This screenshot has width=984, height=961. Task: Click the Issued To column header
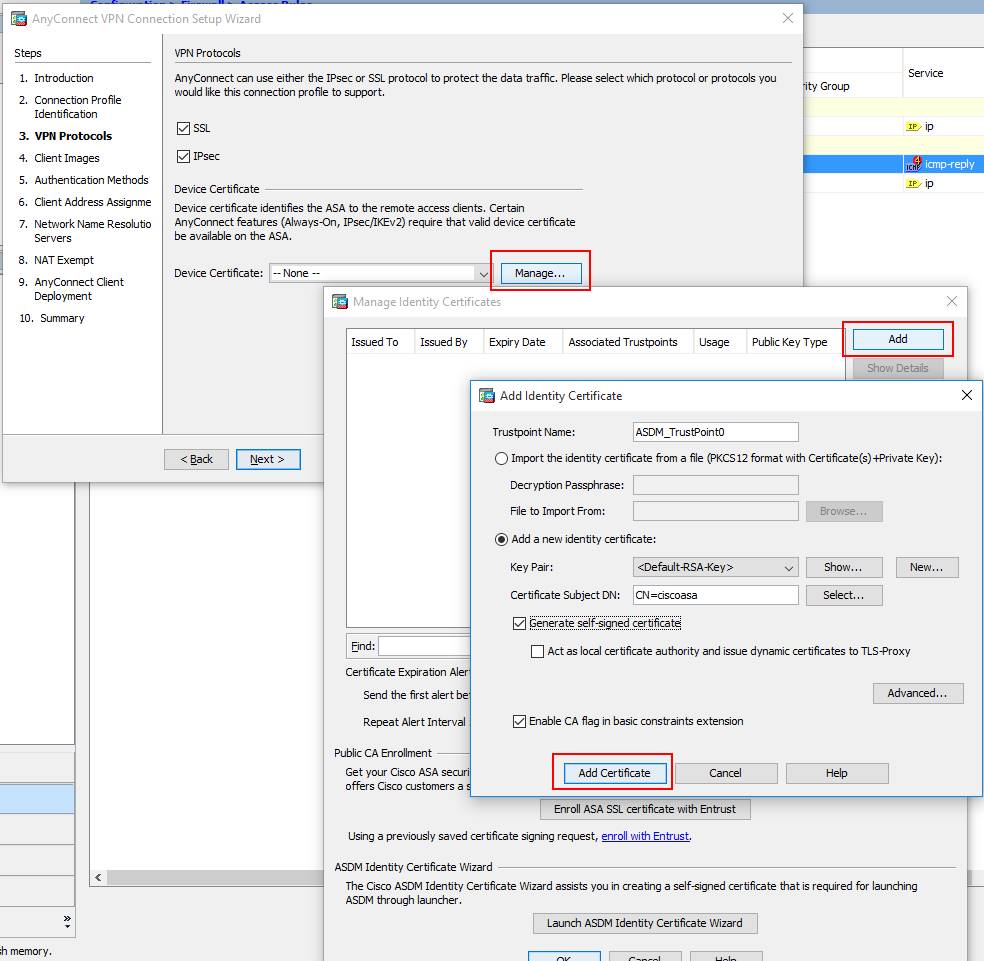(380, 342)
